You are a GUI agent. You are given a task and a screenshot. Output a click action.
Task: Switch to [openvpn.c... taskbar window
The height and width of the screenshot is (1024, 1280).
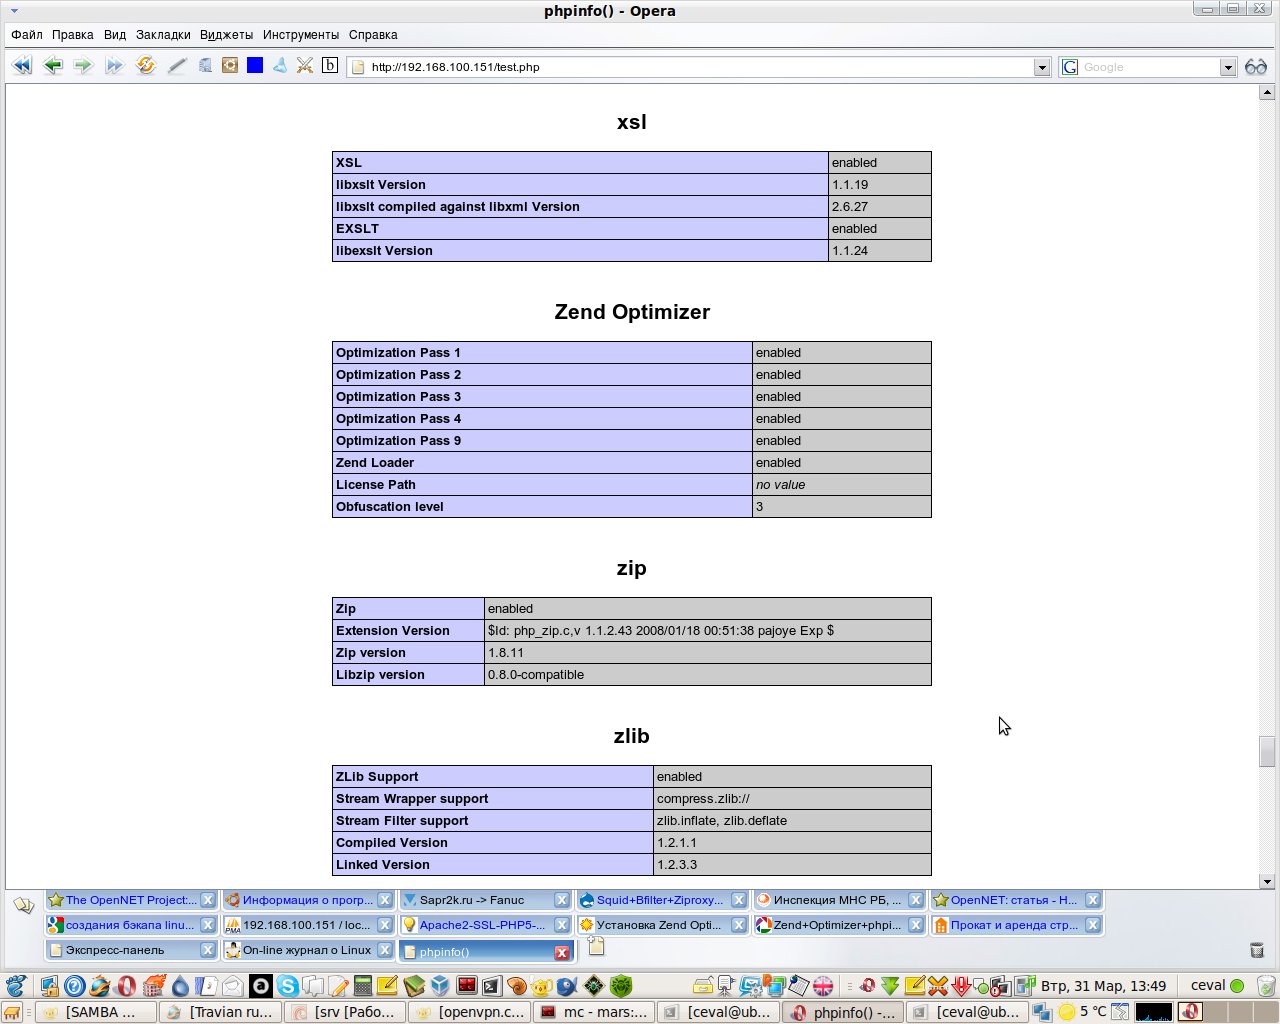coord(470,1012)
